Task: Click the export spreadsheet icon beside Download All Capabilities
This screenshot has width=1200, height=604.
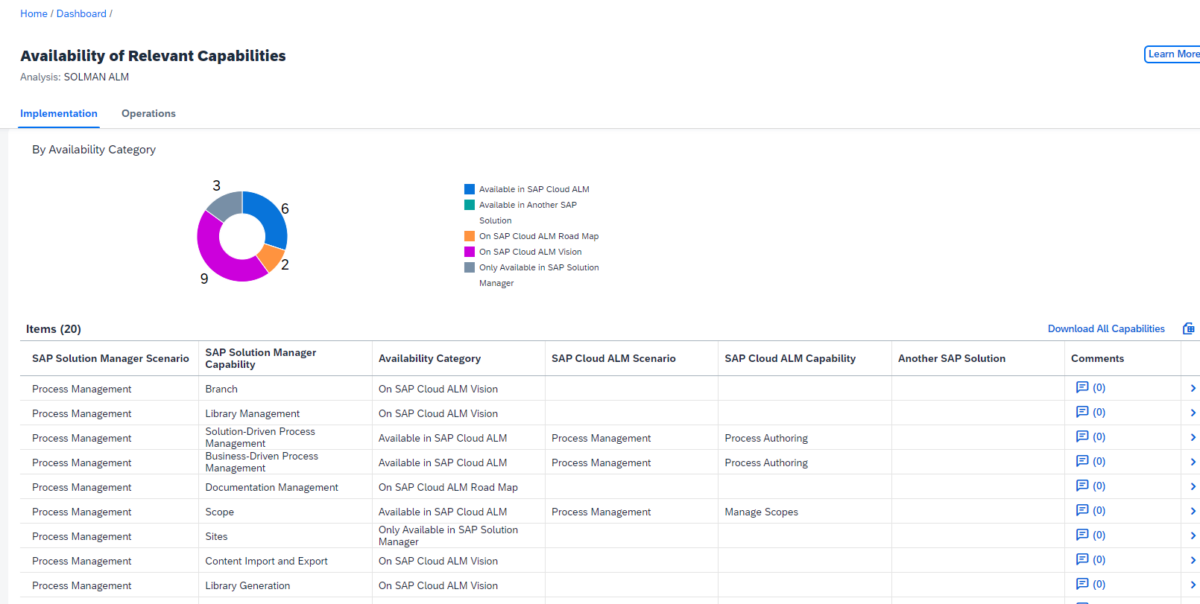Action: [x=1189, y=327]
